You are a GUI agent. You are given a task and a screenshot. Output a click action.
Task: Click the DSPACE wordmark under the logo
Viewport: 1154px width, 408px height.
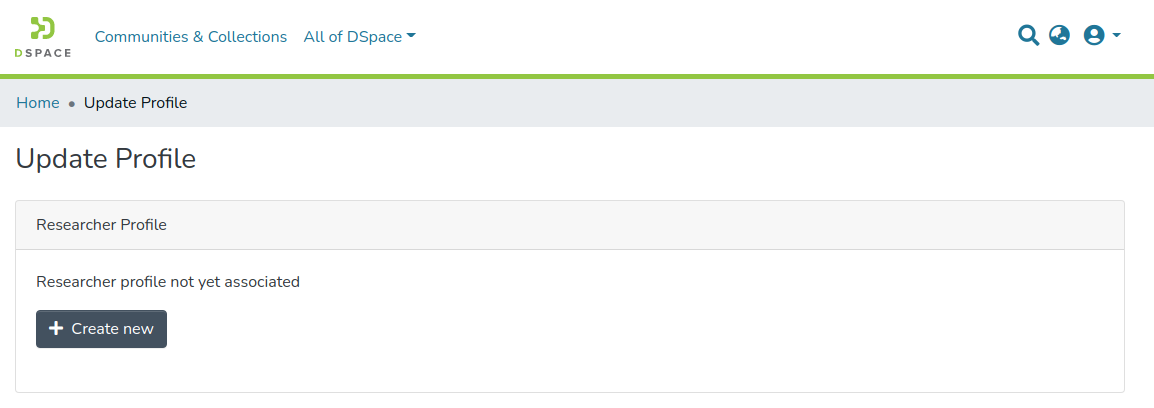(43, 53)
